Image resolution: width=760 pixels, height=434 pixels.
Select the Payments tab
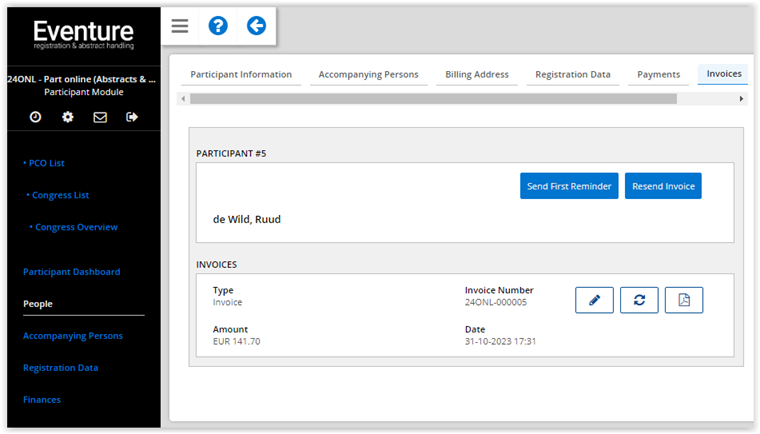658,75
